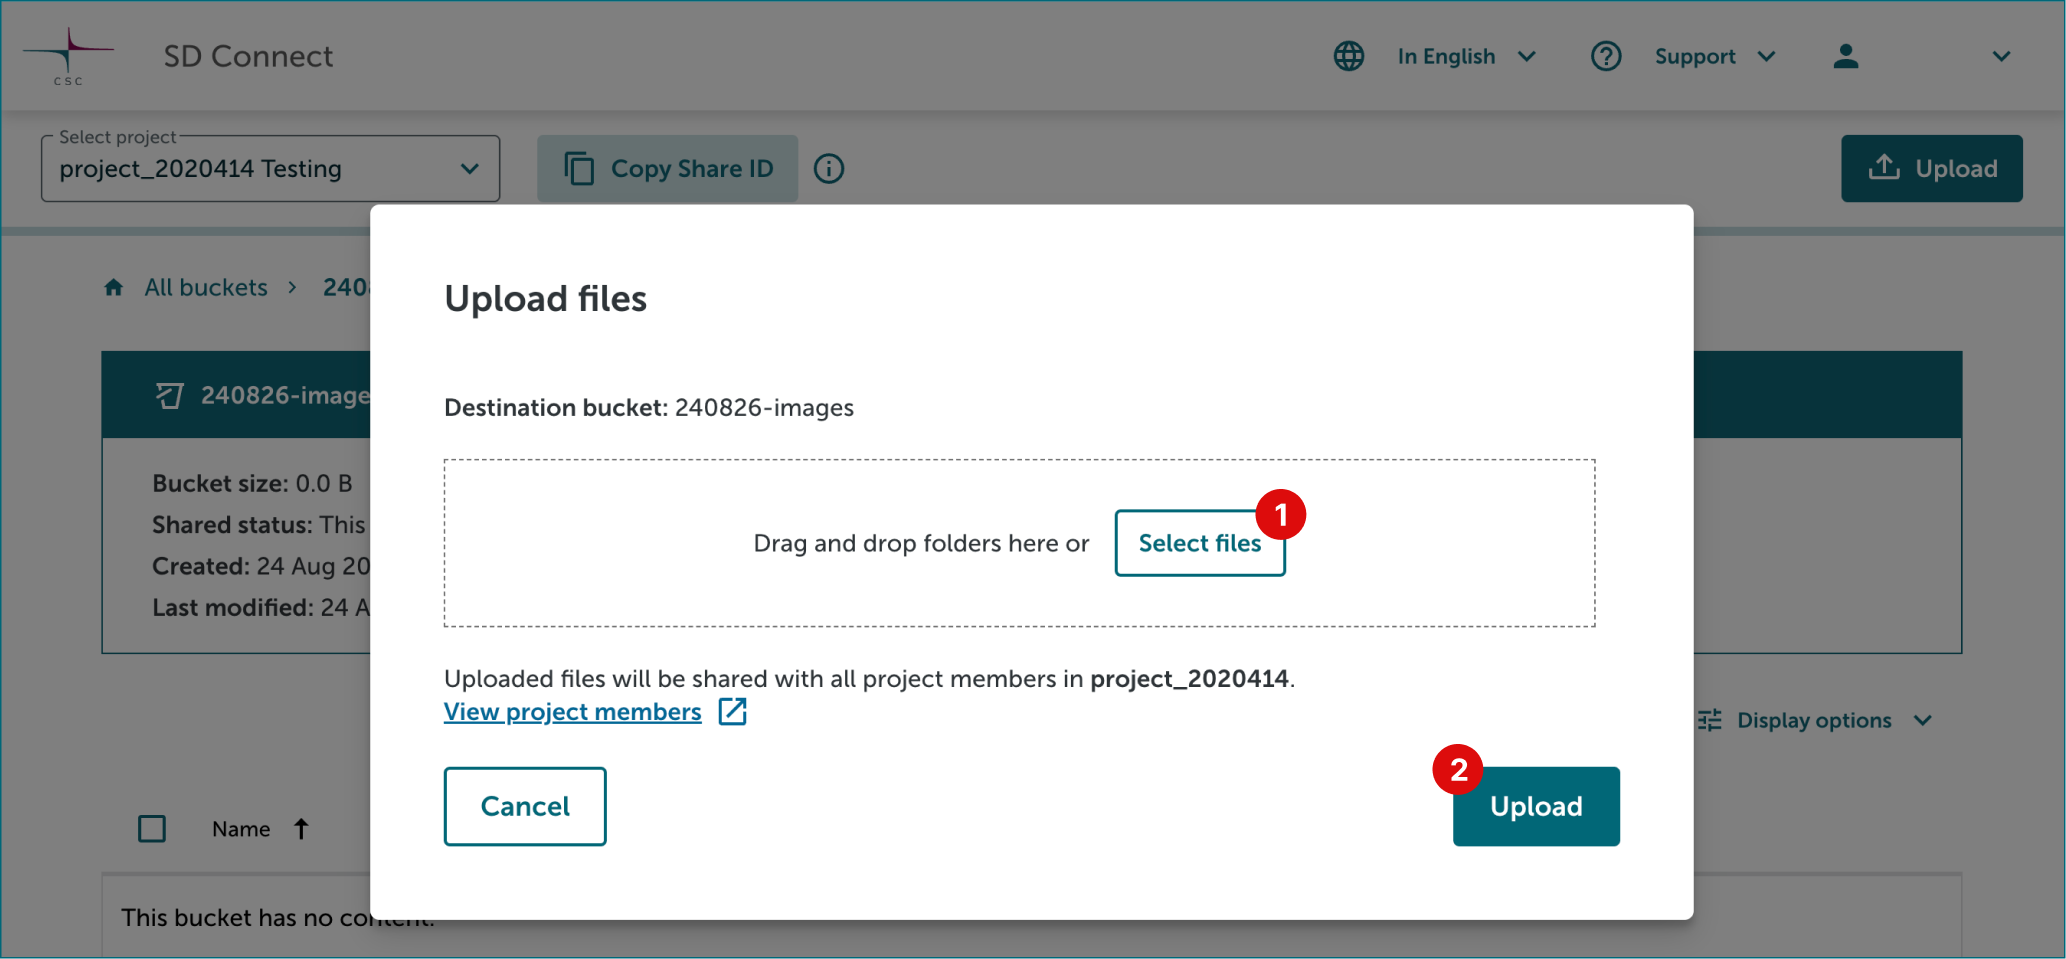Click the Share ID info icon
The width and height of the screenshot is (2066, 959).
[829, 168]
